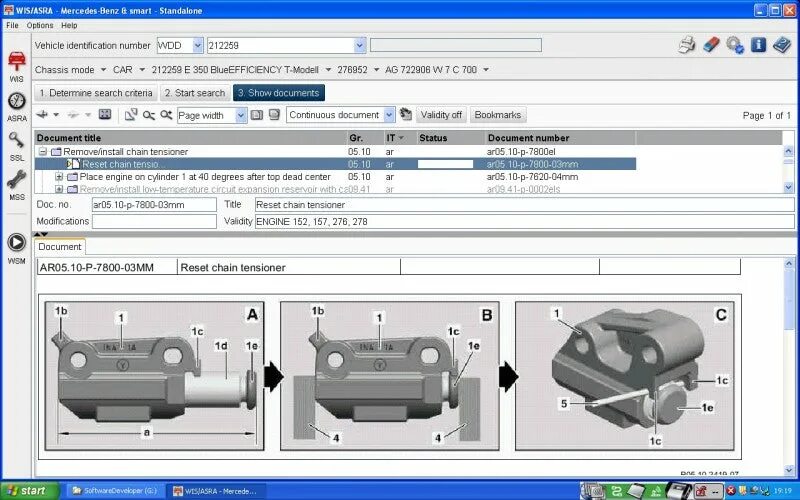Click the WIS/ASRA taskbar button

pyautogui.click(x=218, y=491)
